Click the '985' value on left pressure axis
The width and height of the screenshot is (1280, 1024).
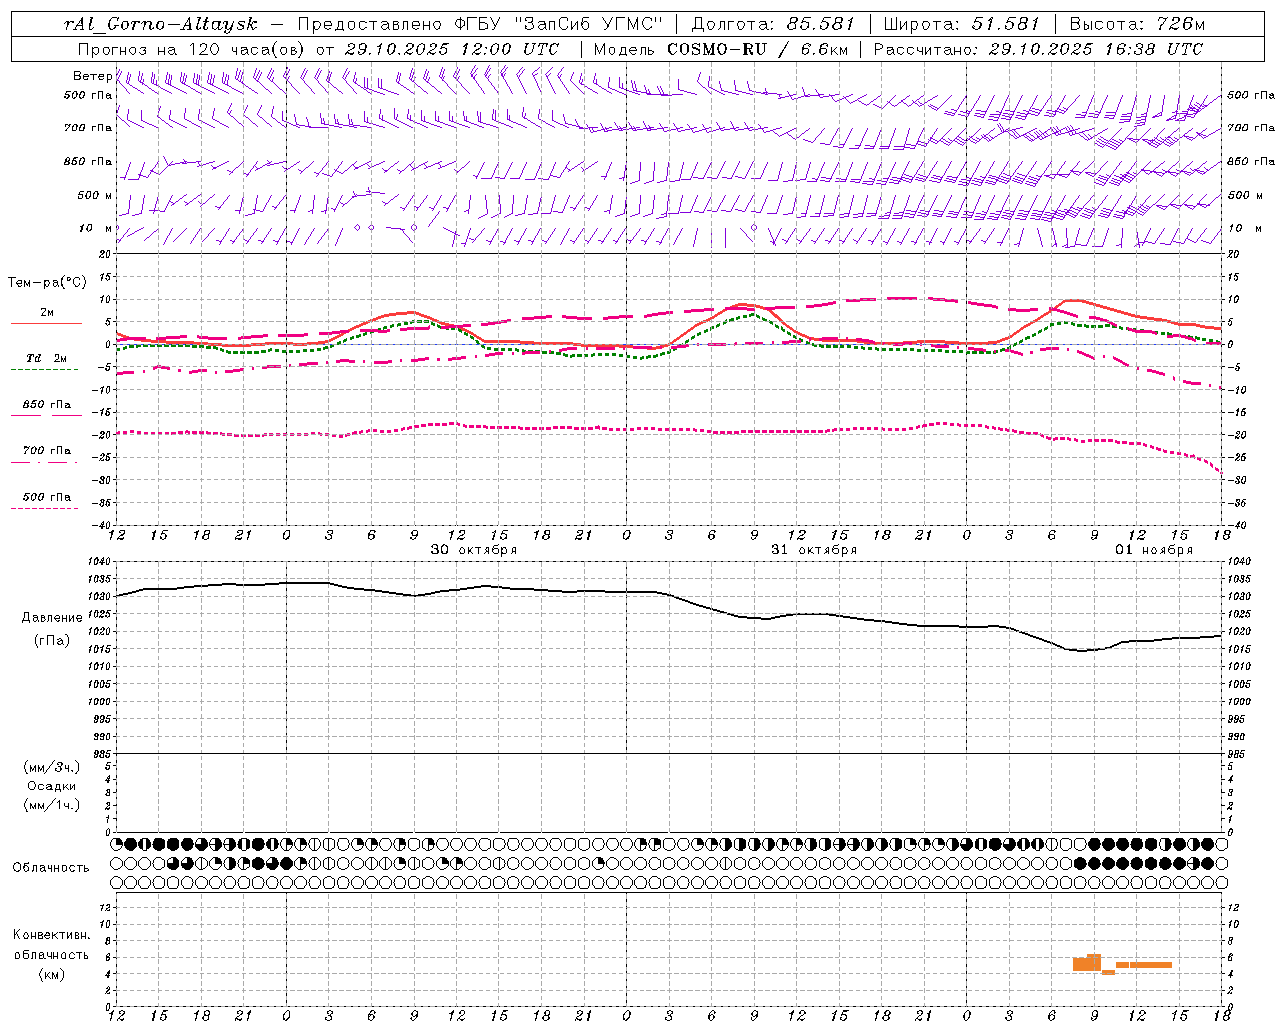[x=101, y=754]
